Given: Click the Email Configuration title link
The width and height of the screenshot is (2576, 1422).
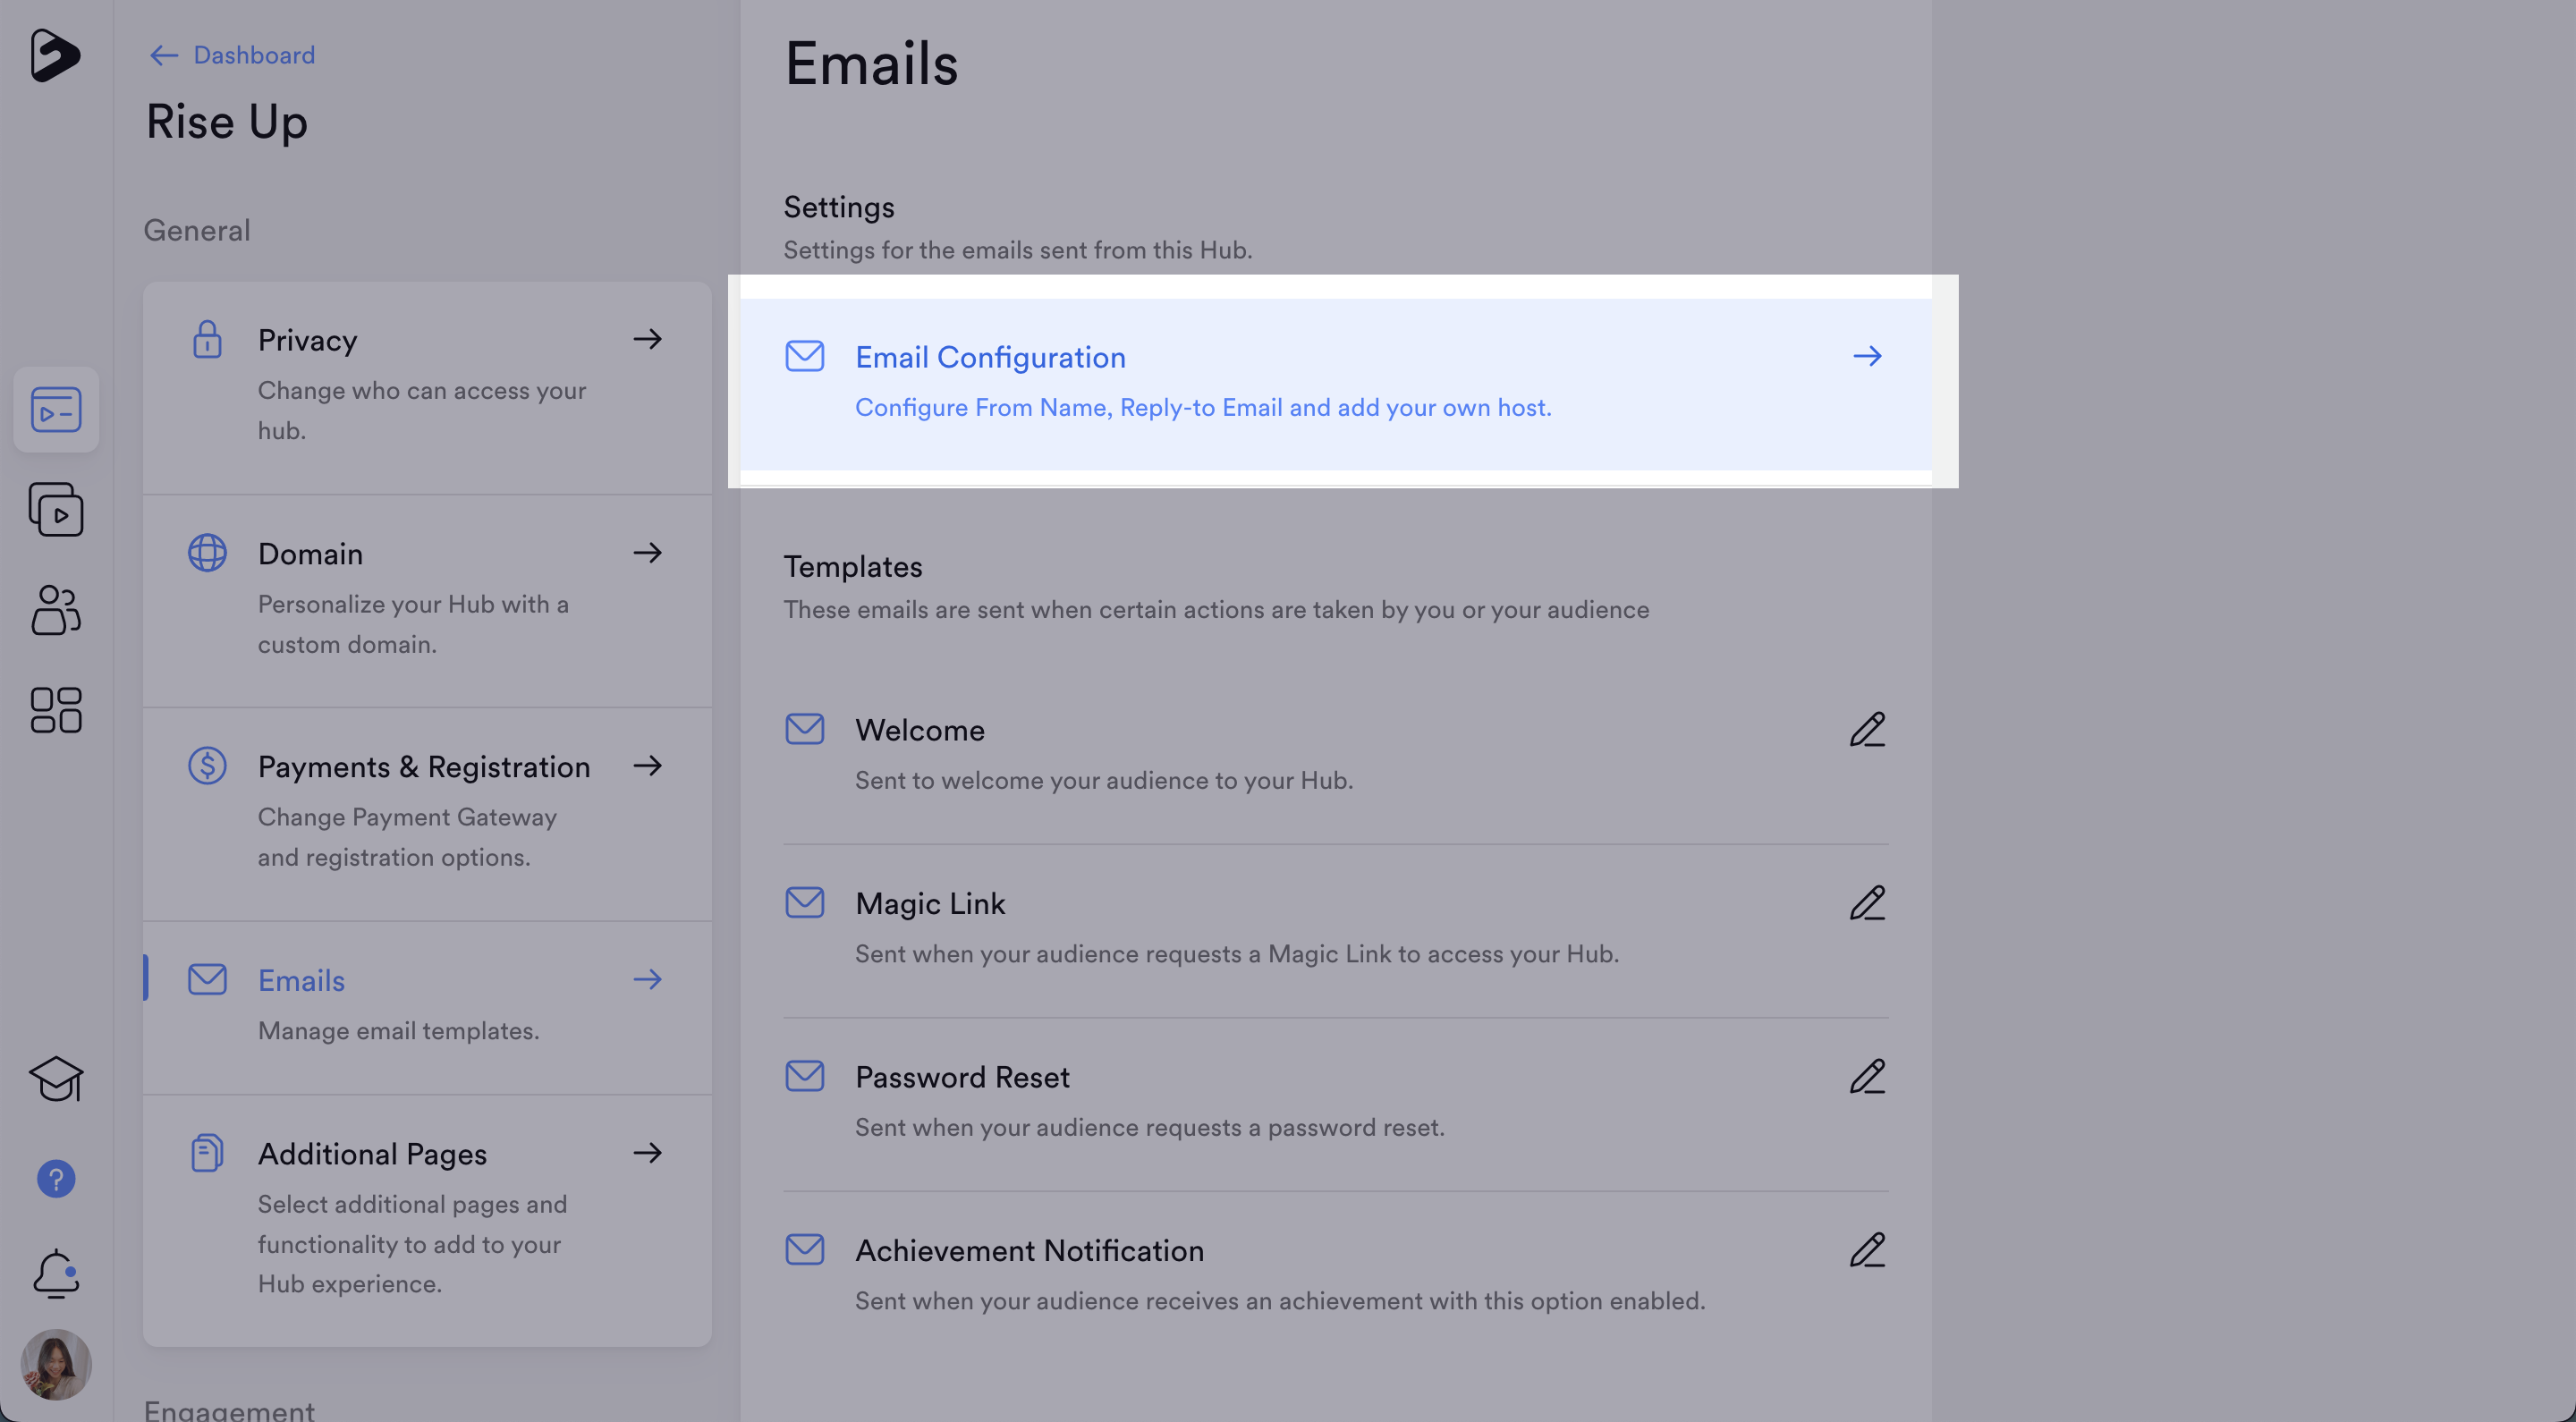Looking at the screenshot, I should click(x=990, y=358).
